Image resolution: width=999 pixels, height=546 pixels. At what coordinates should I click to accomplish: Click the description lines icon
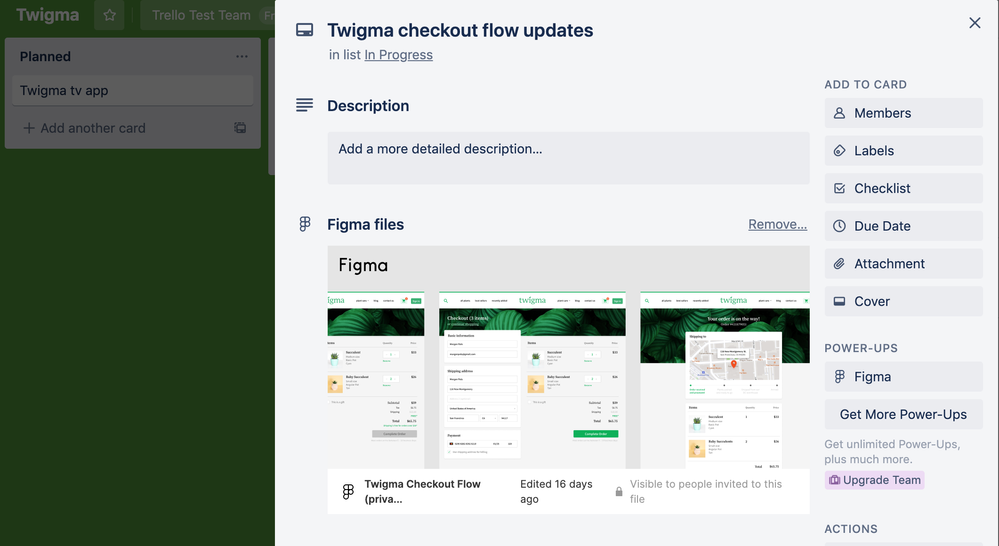(305, 105)
